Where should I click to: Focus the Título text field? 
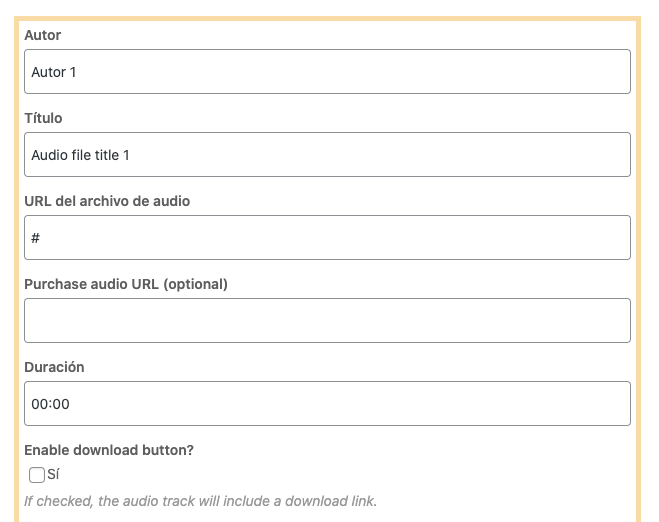pos(327,155)
